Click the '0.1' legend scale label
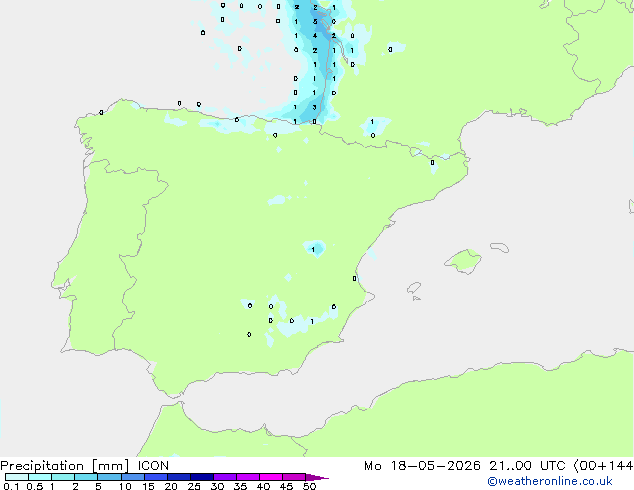Screen dimensions: 634x490 coord(11,486)
